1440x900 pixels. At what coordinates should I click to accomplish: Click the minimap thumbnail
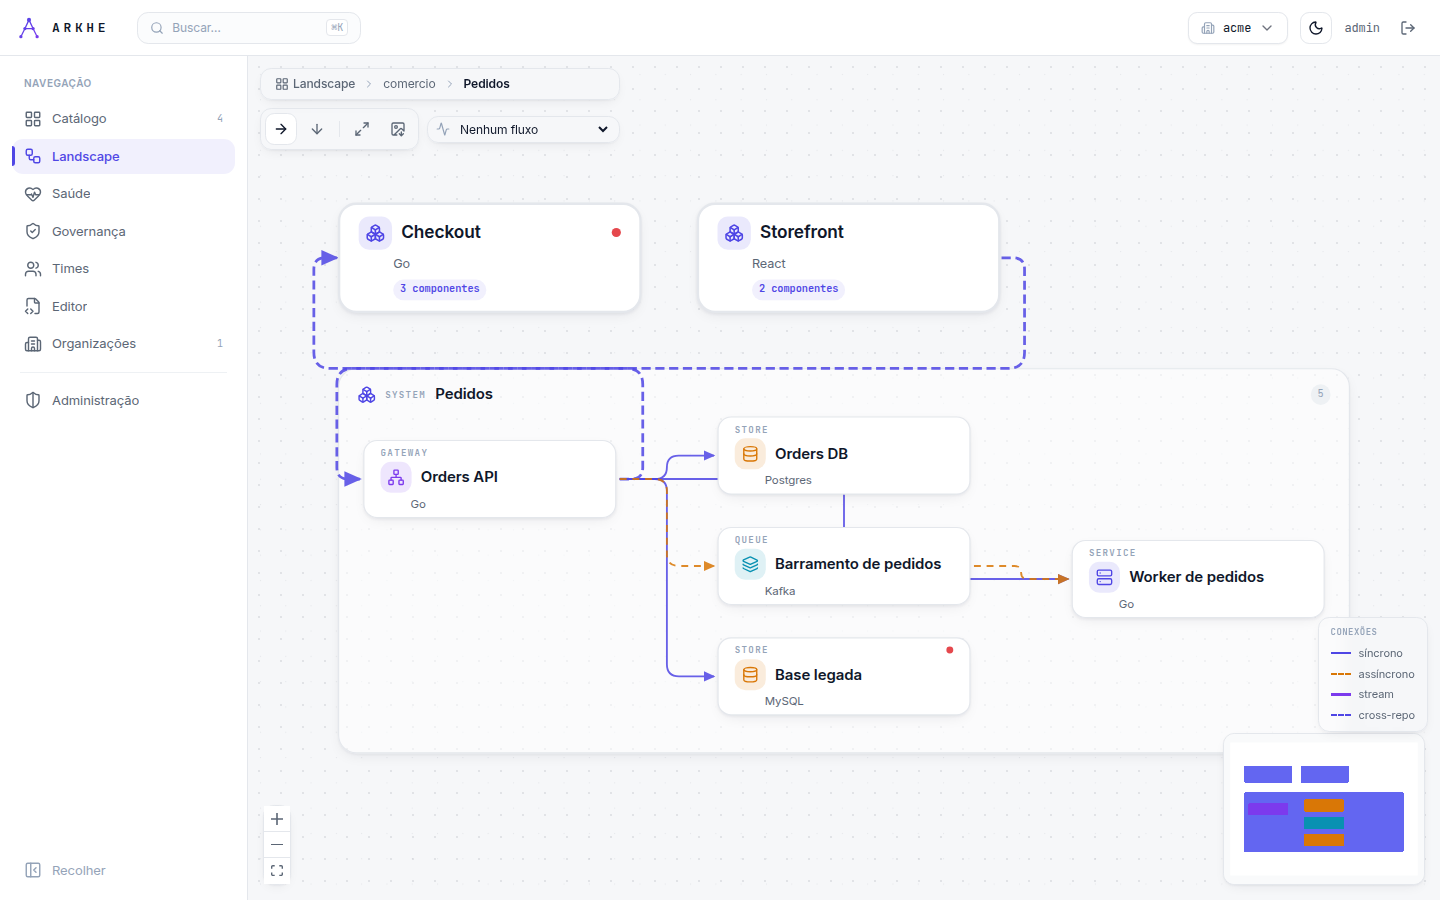[1324, 809]
